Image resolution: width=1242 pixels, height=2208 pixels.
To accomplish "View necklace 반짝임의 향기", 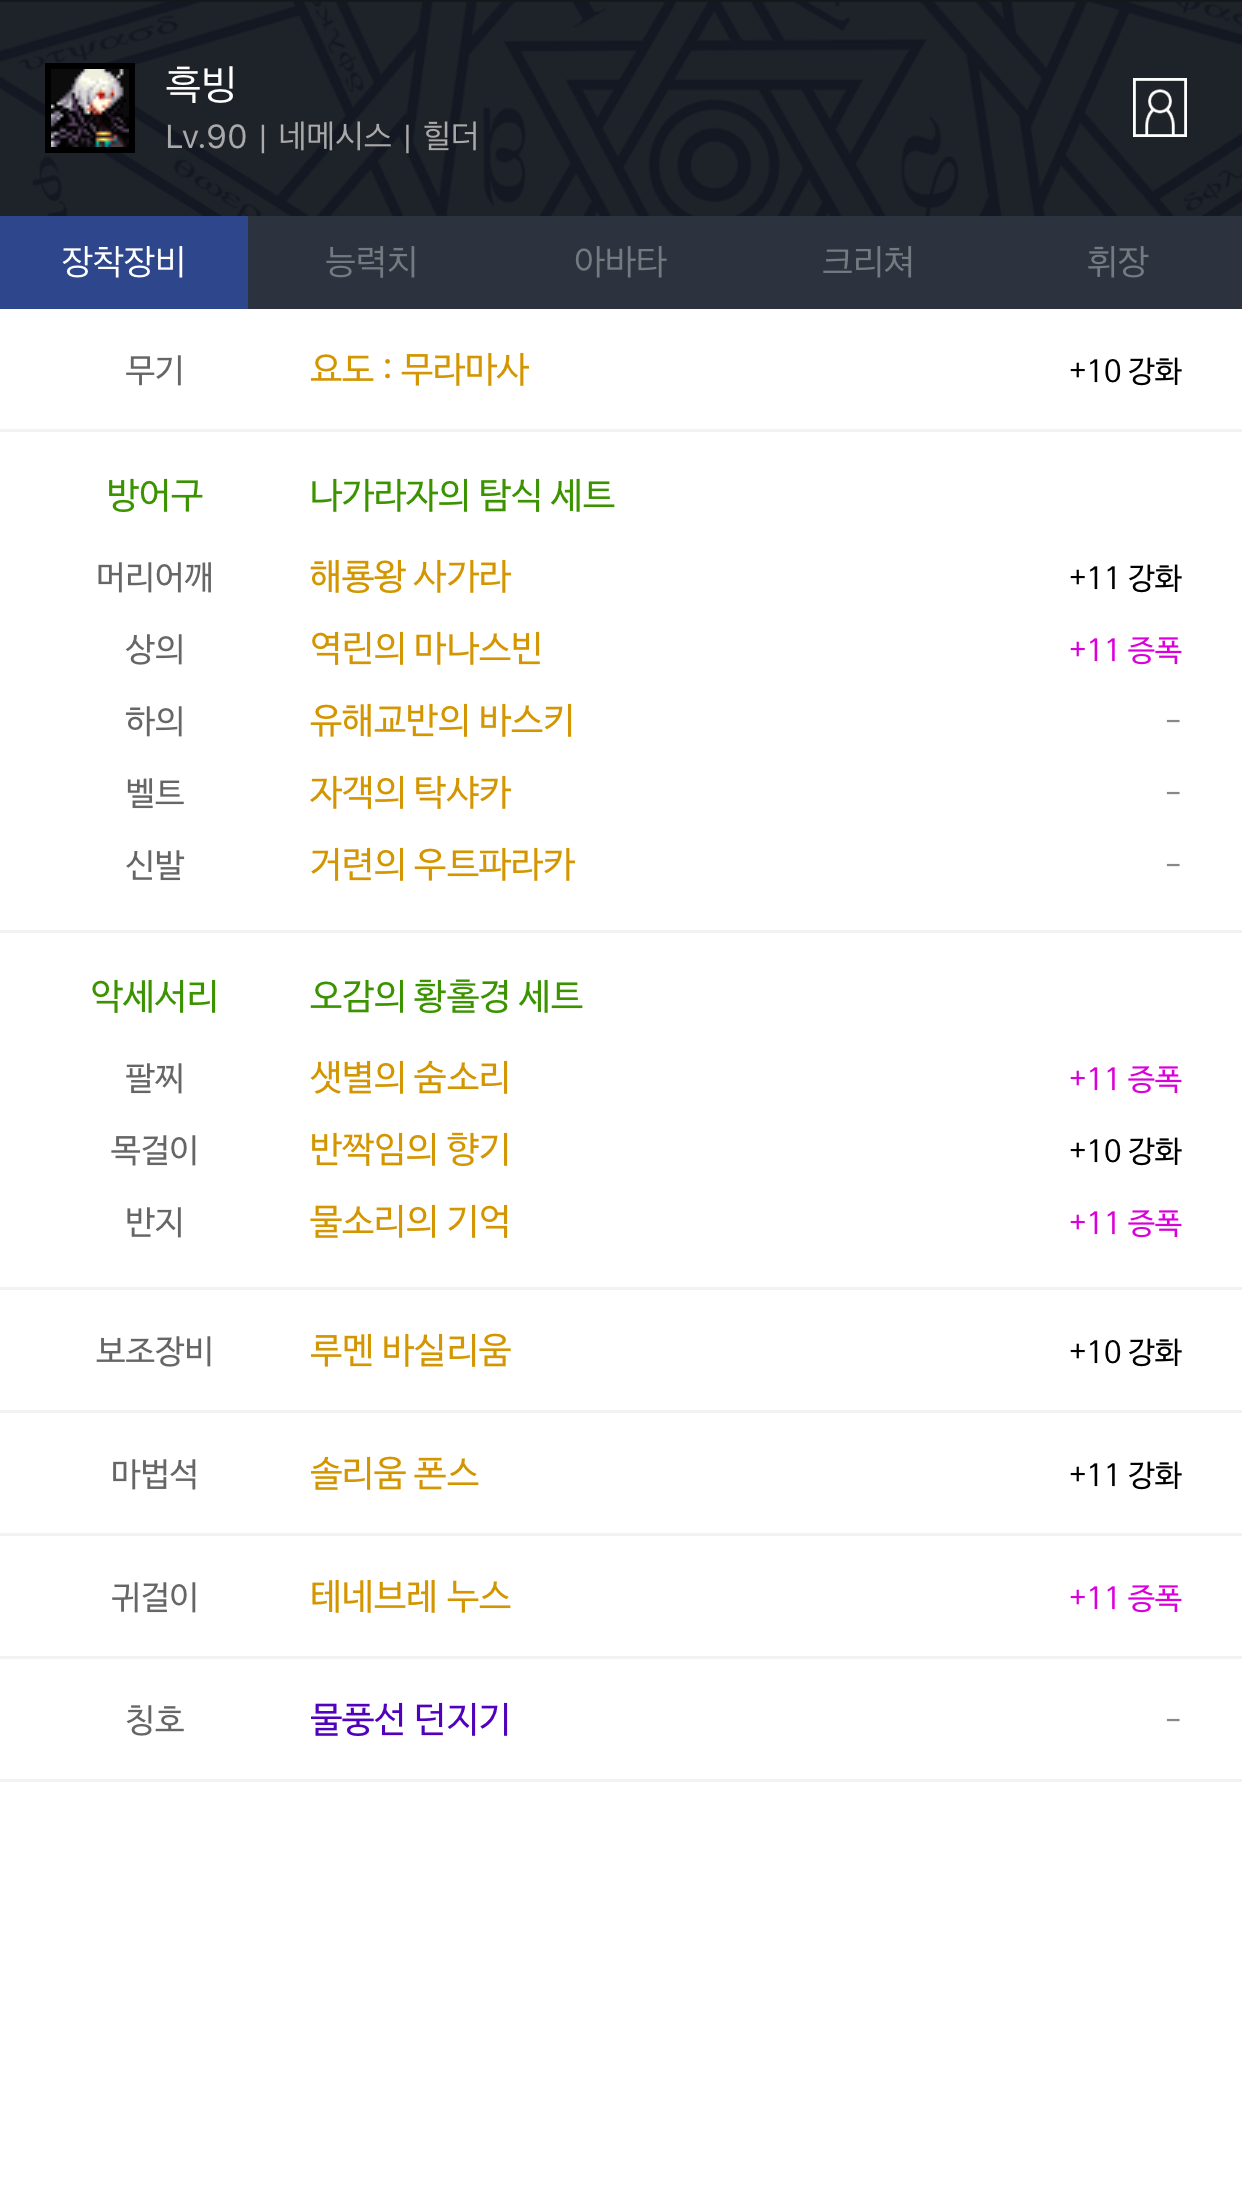I will pos(410,1149).
